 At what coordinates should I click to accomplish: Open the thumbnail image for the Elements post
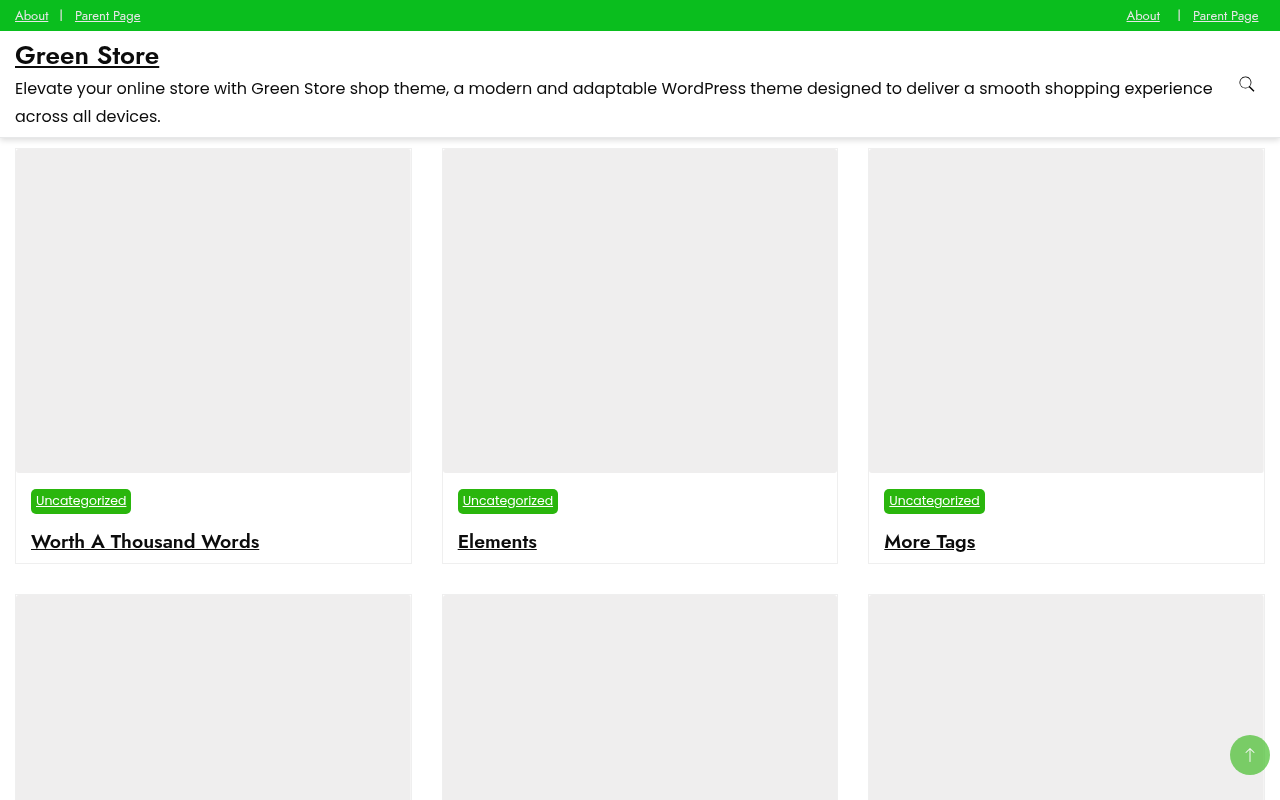point(640,311)
